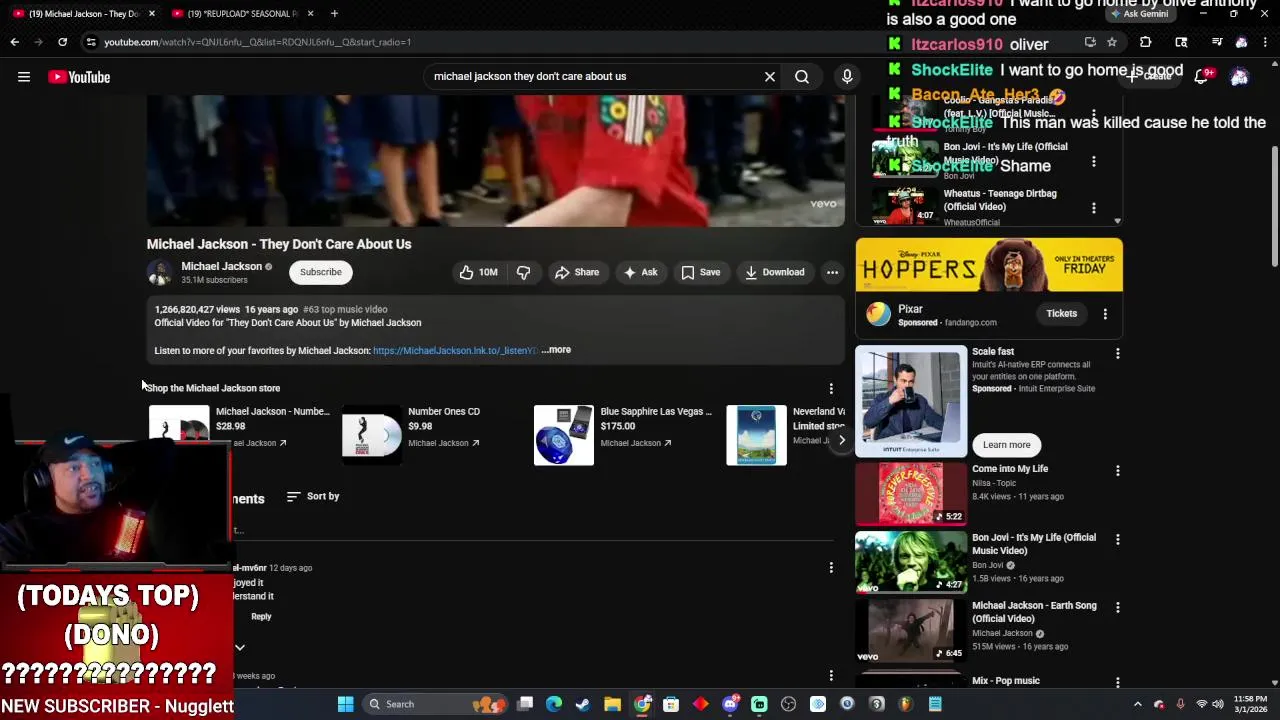
Task: Go to the YouTube home logo
Action: pos(79,77)
